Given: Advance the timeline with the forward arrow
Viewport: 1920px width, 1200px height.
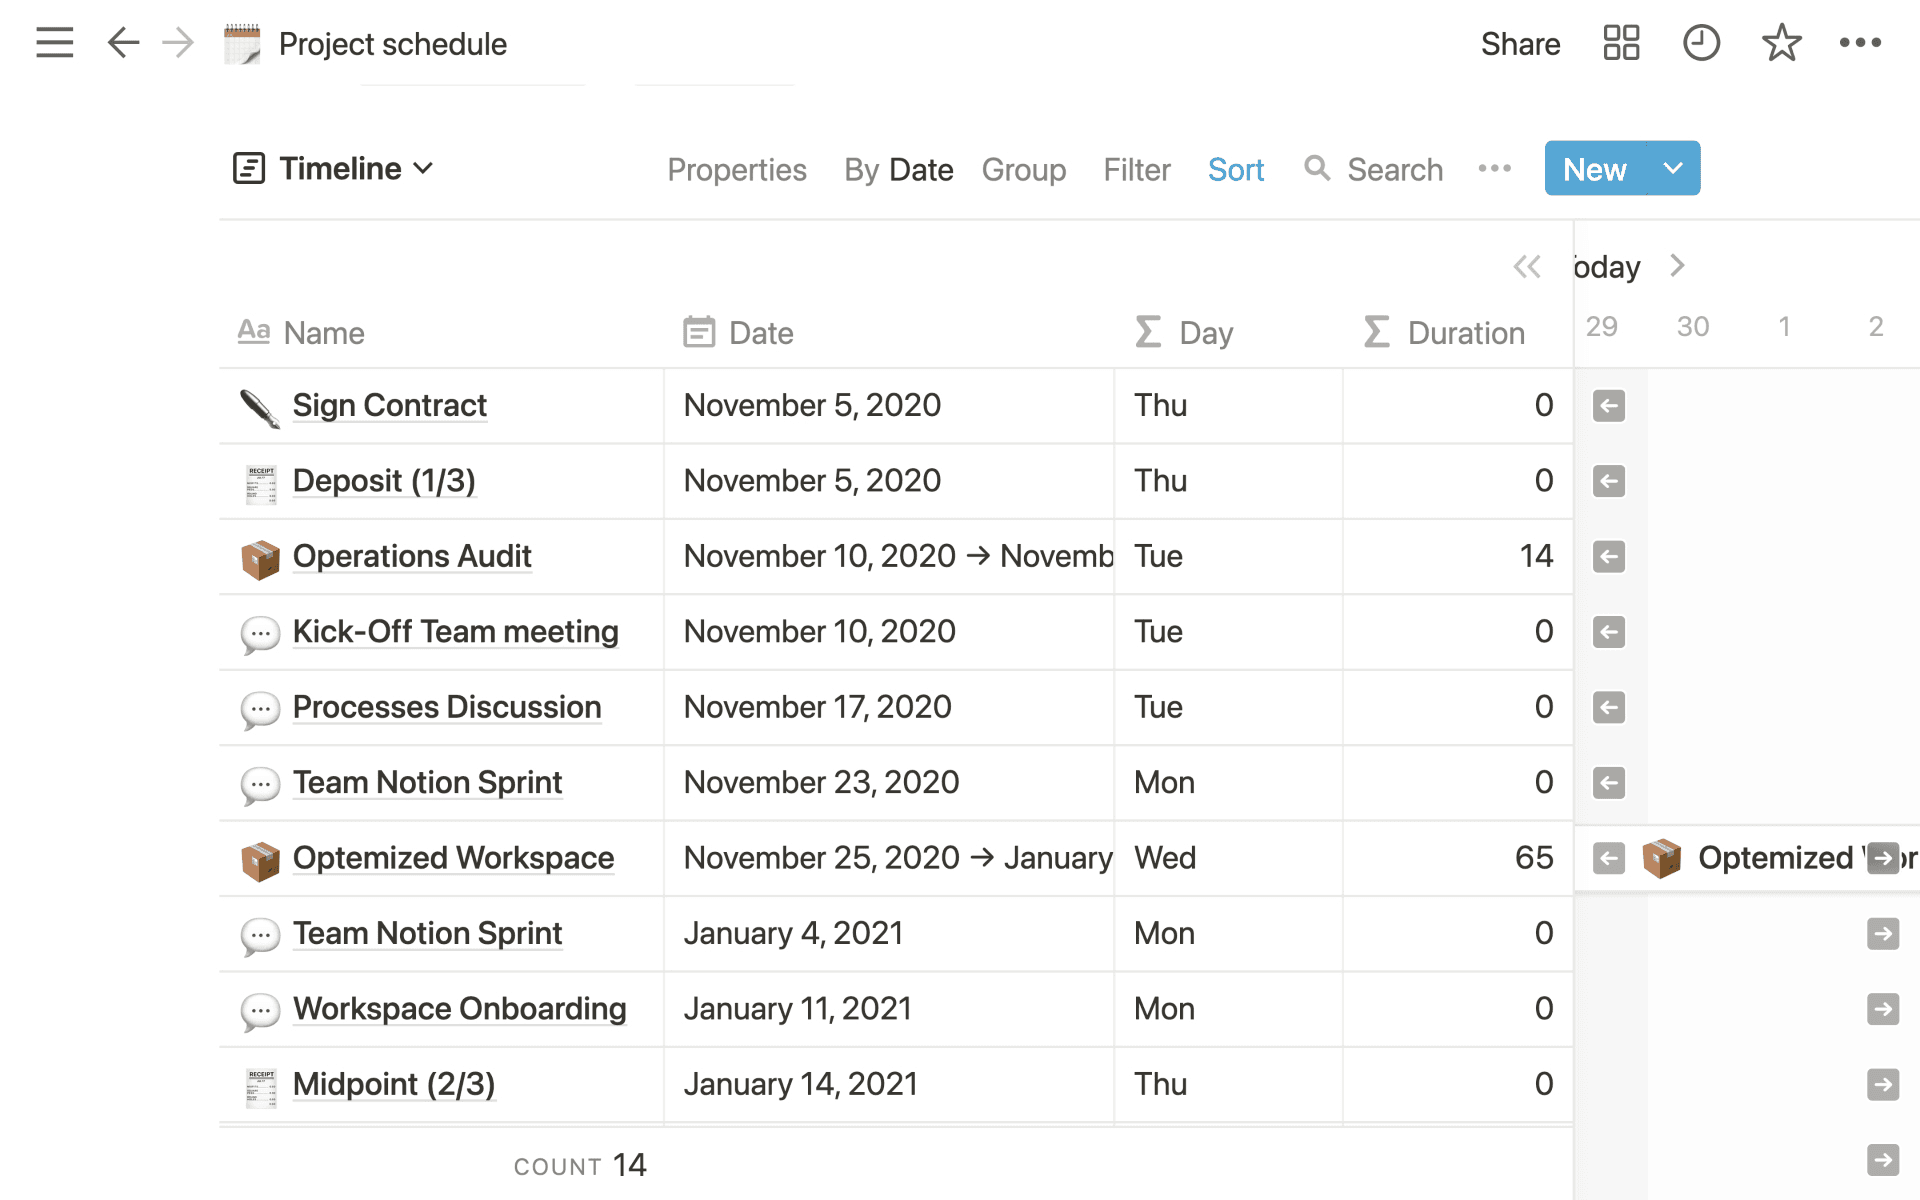Looking at the screenshot, I should point(1677,266).
